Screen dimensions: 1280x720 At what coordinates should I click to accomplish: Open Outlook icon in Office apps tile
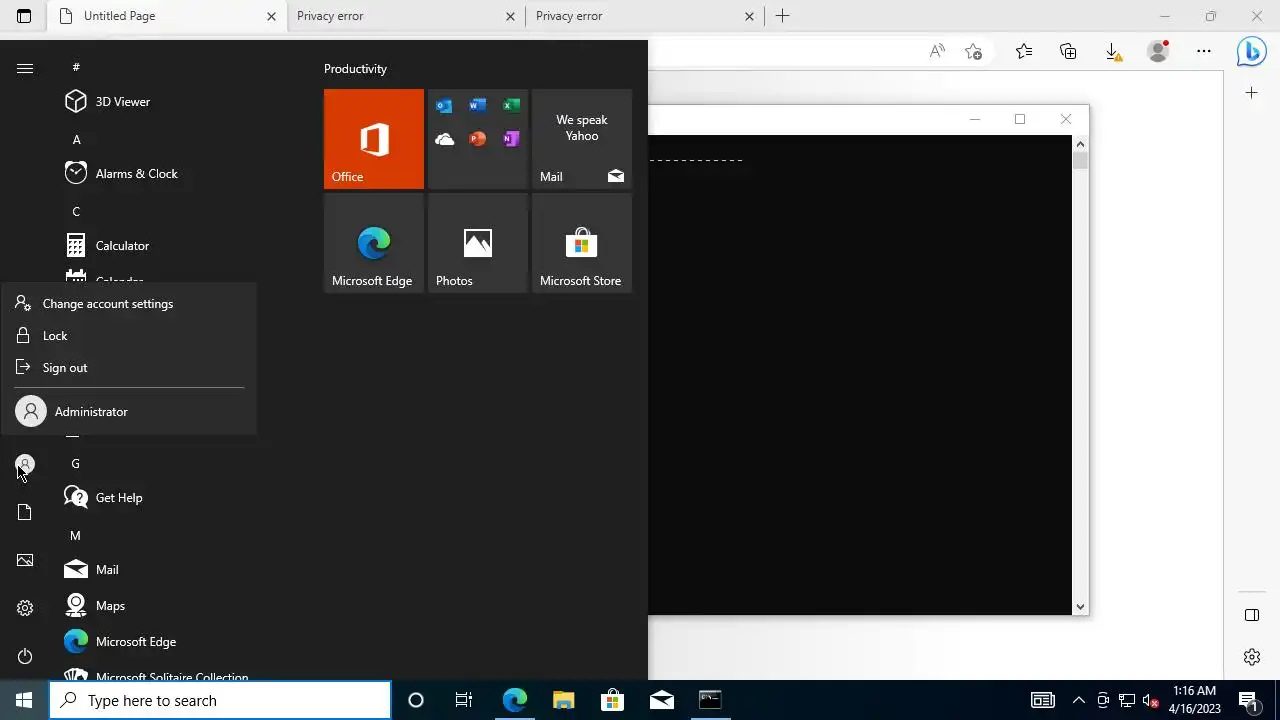(x=444, y=106)
